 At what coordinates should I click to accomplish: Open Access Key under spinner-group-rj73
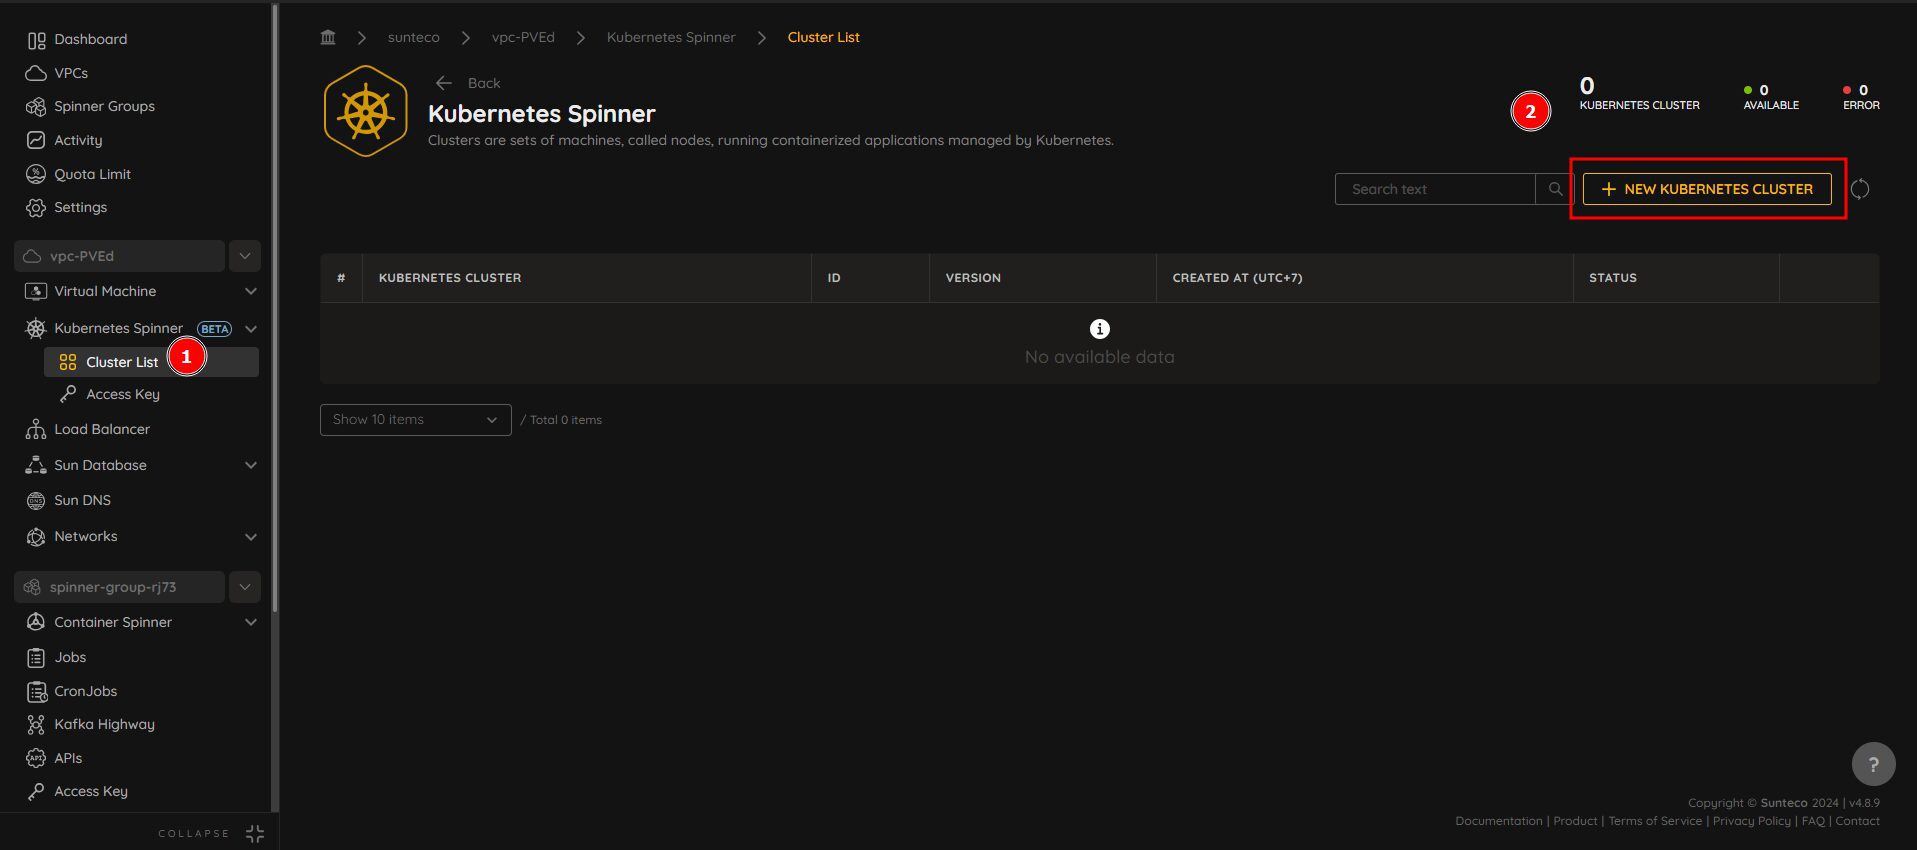(x=77, y=791)
